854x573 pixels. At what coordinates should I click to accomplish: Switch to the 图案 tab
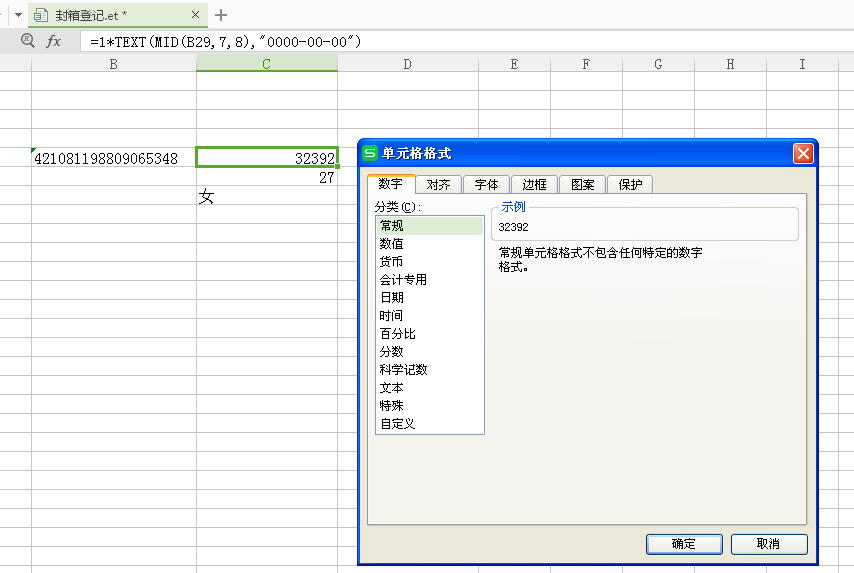tap(582, 185)
